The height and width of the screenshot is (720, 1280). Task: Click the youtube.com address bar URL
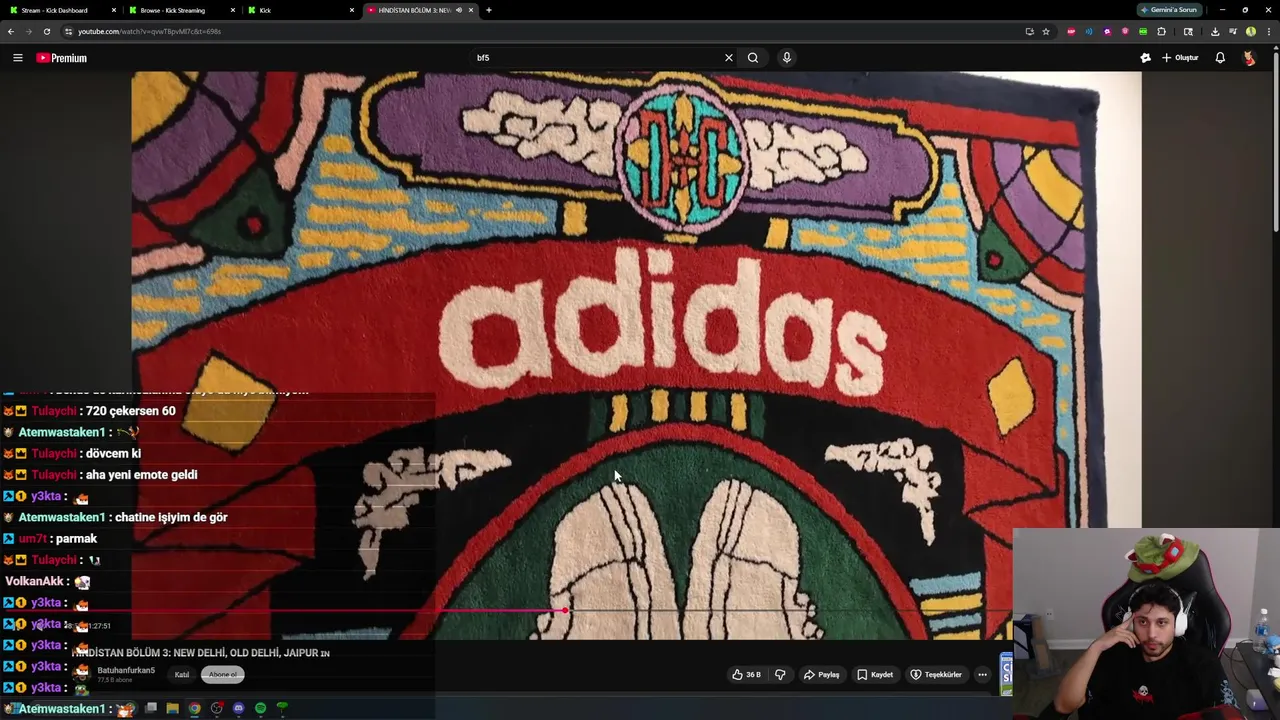150,31
